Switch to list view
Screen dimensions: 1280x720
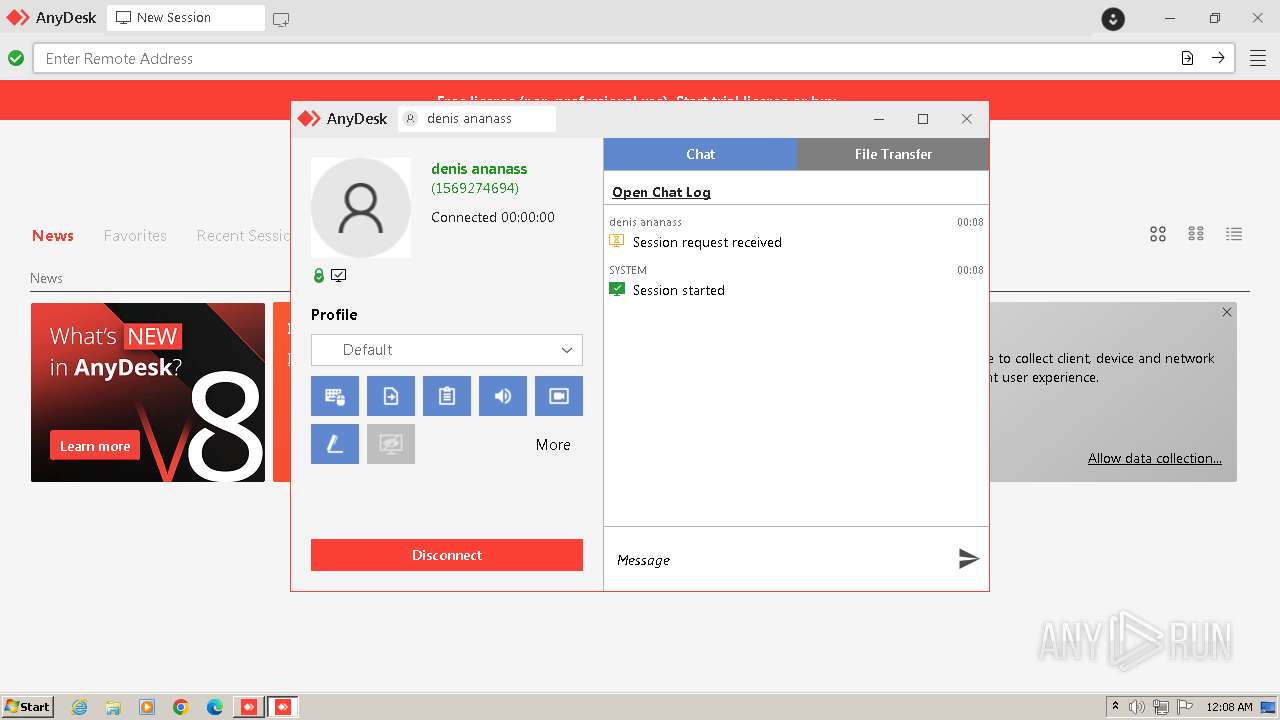(x=1234, y=234)
